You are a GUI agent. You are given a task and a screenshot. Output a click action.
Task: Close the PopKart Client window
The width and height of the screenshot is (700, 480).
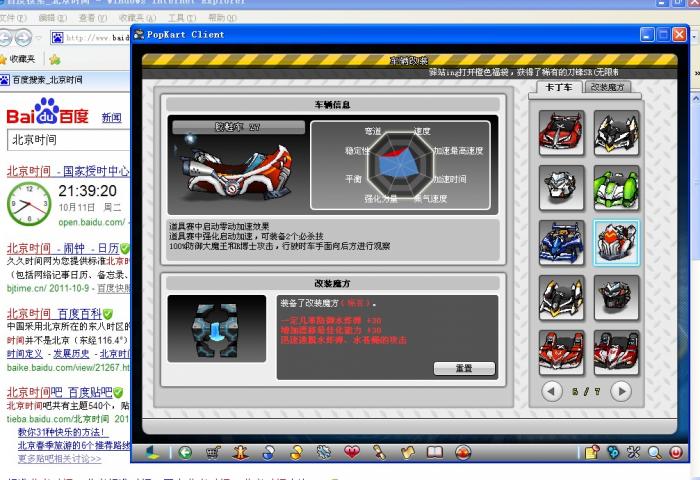click(x=679, y=34)
